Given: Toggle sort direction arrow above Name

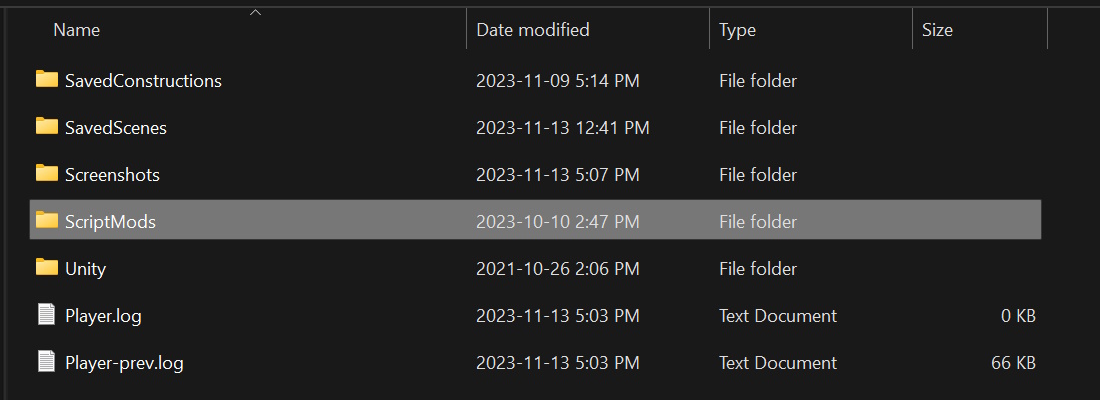Looking at the screenshot, I should pos(256,12).
